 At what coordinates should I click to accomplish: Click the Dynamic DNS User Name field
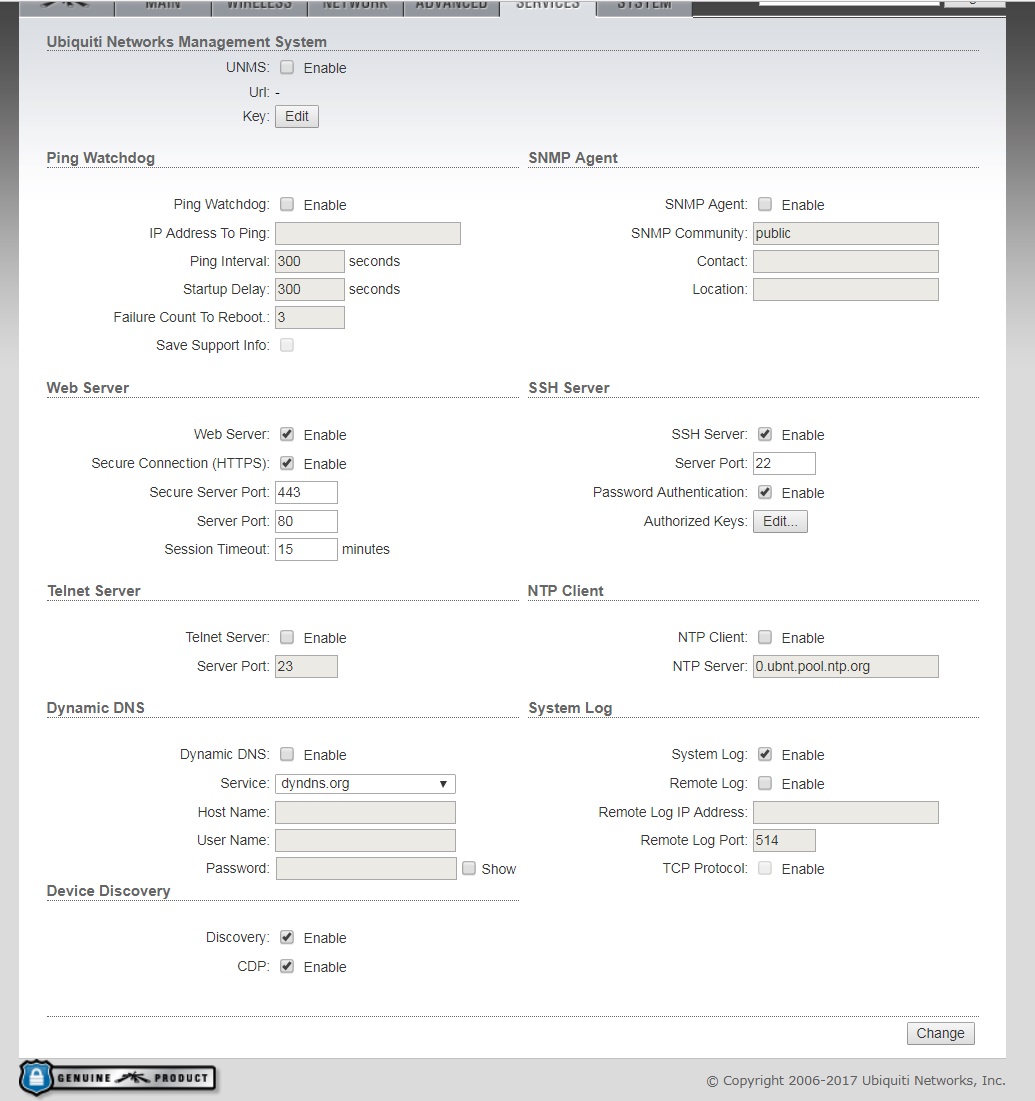(x=365, y=840)
